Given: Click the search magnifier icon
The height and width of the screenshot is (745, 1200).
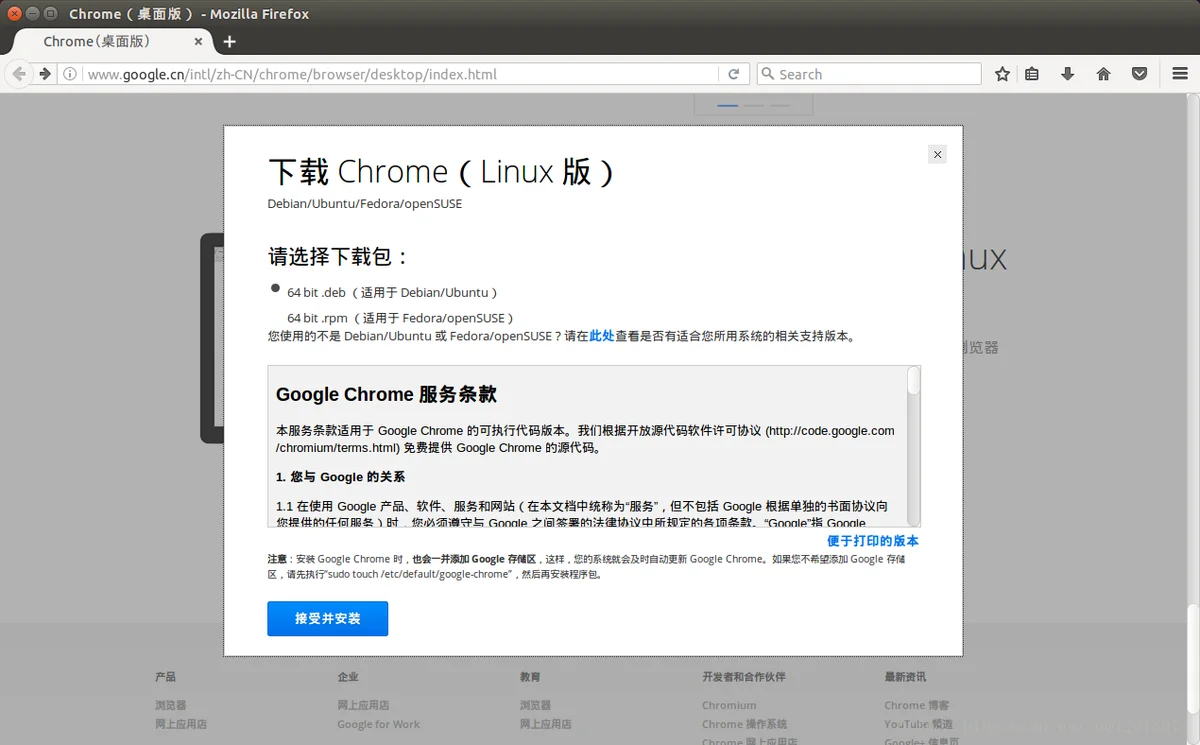Looking at the screenshot, I should pos(768,74).
